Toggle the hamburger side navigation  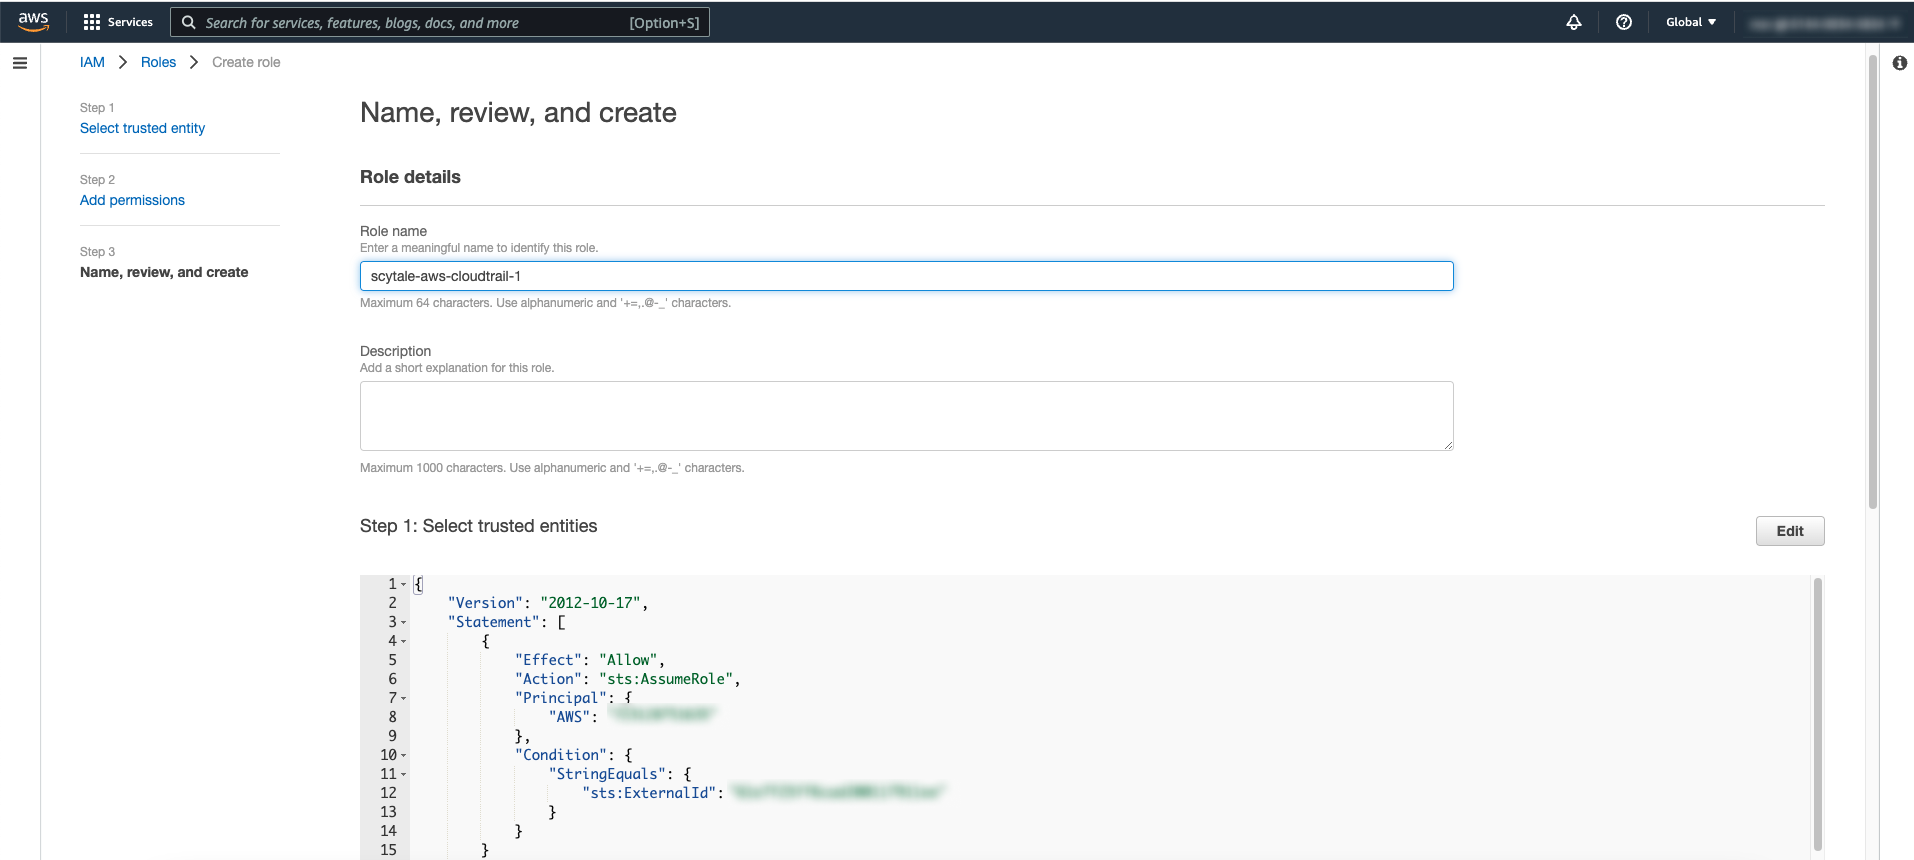(x=20, y=63)
